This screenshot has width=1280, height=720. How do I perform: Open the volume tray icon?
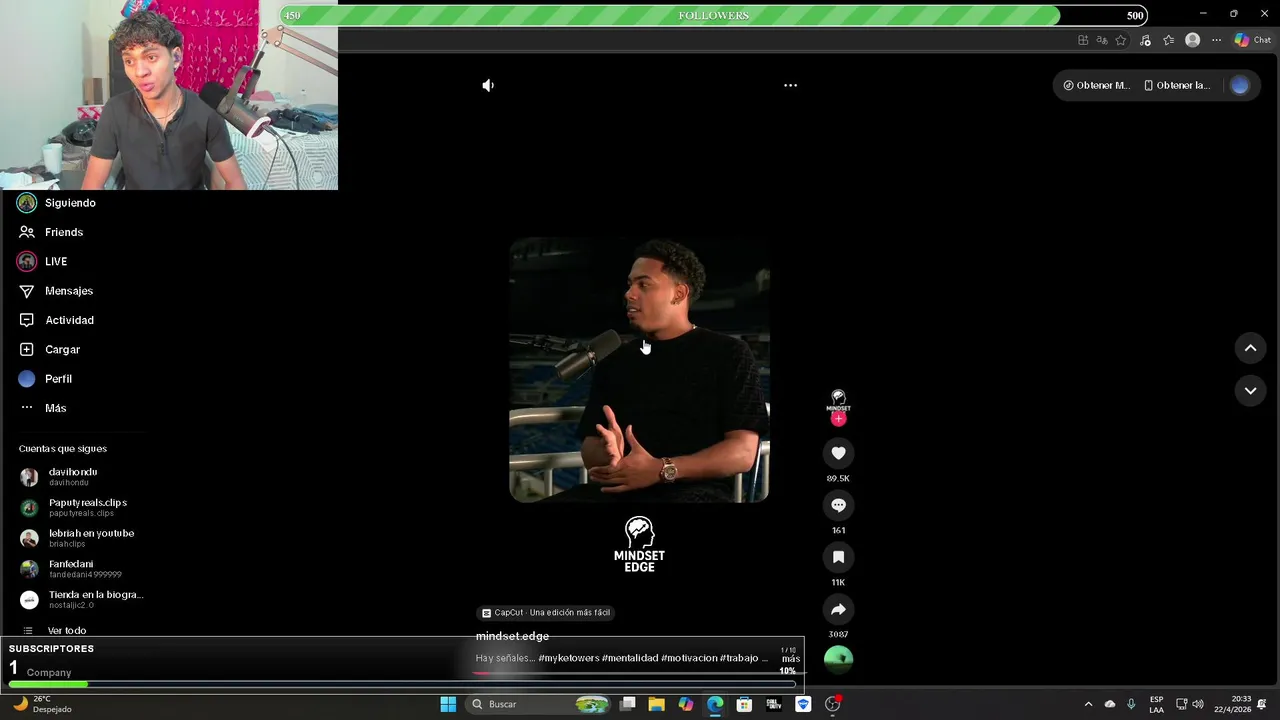coord(1198,704)
